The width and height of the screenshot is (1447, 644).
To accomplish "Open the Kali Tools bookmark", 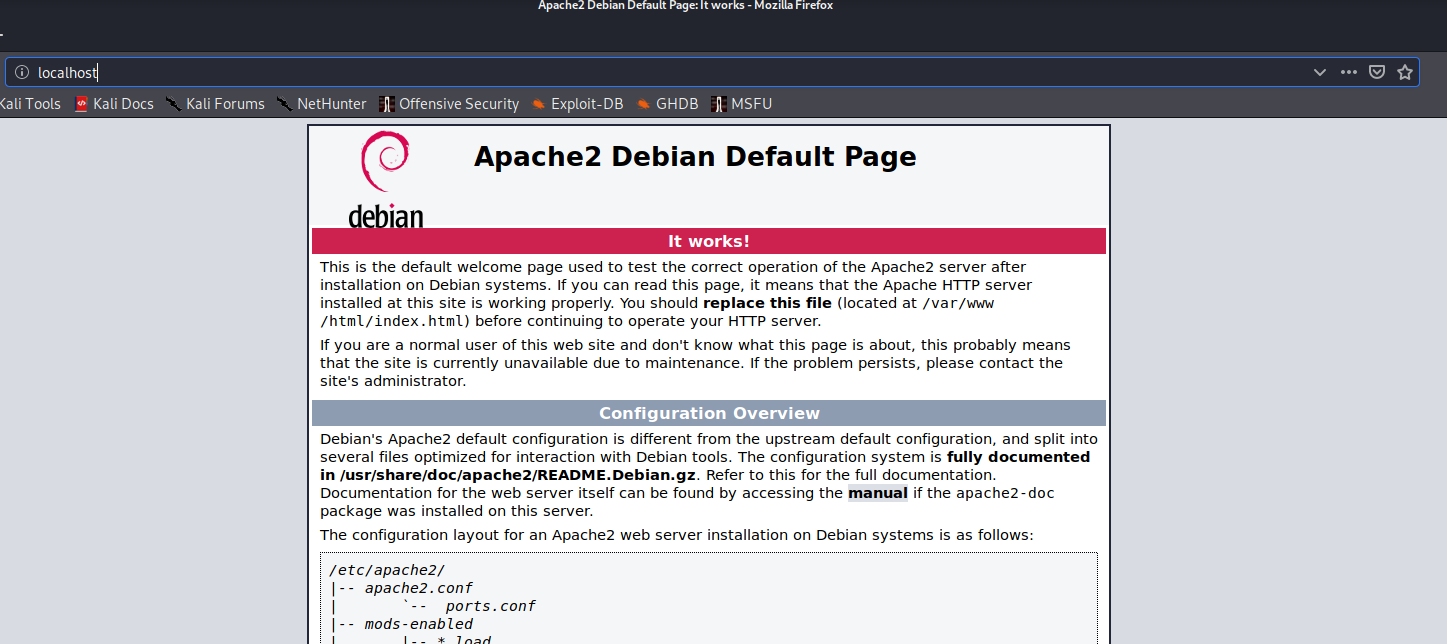I will [x=30, y=104].
